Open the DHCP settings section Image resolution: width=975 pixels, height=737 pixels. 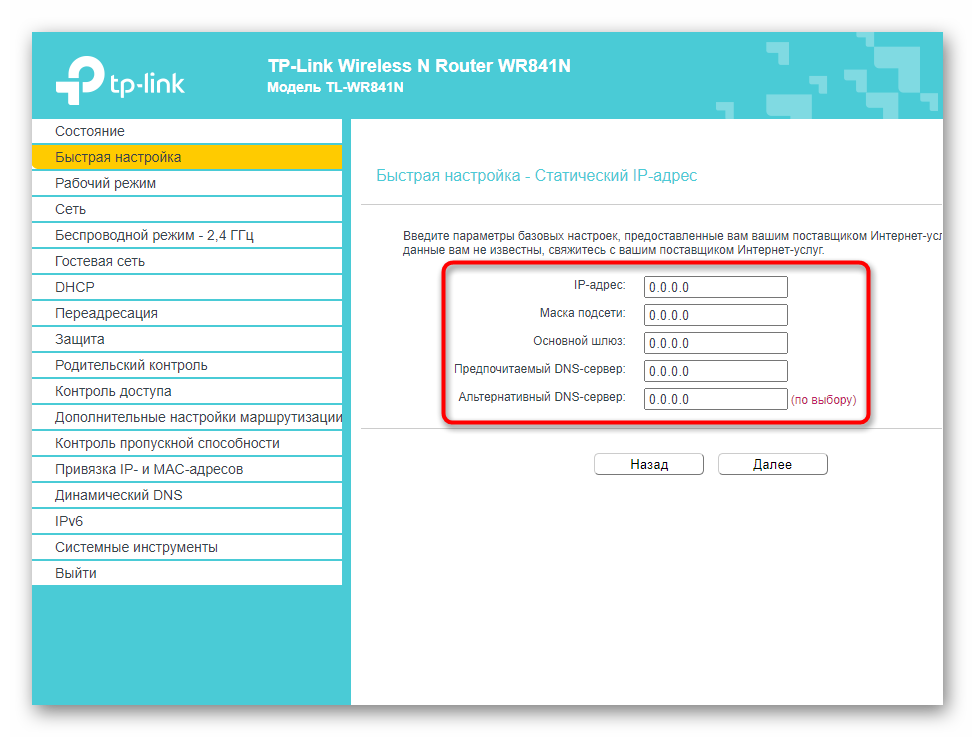coord(75,287)
